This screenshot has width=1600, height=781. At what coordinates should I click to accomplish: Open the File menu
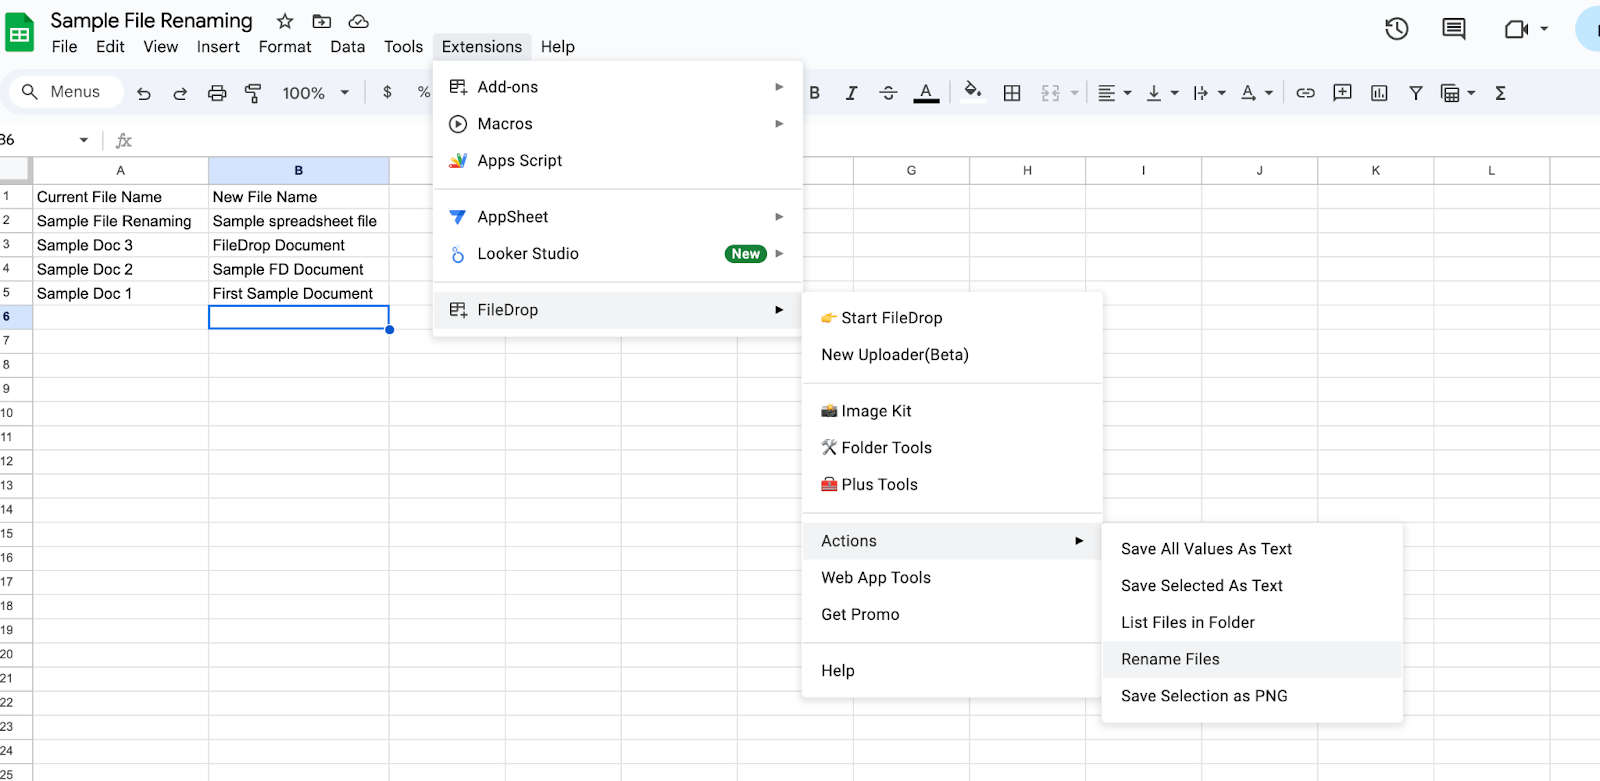coord(64,47)
